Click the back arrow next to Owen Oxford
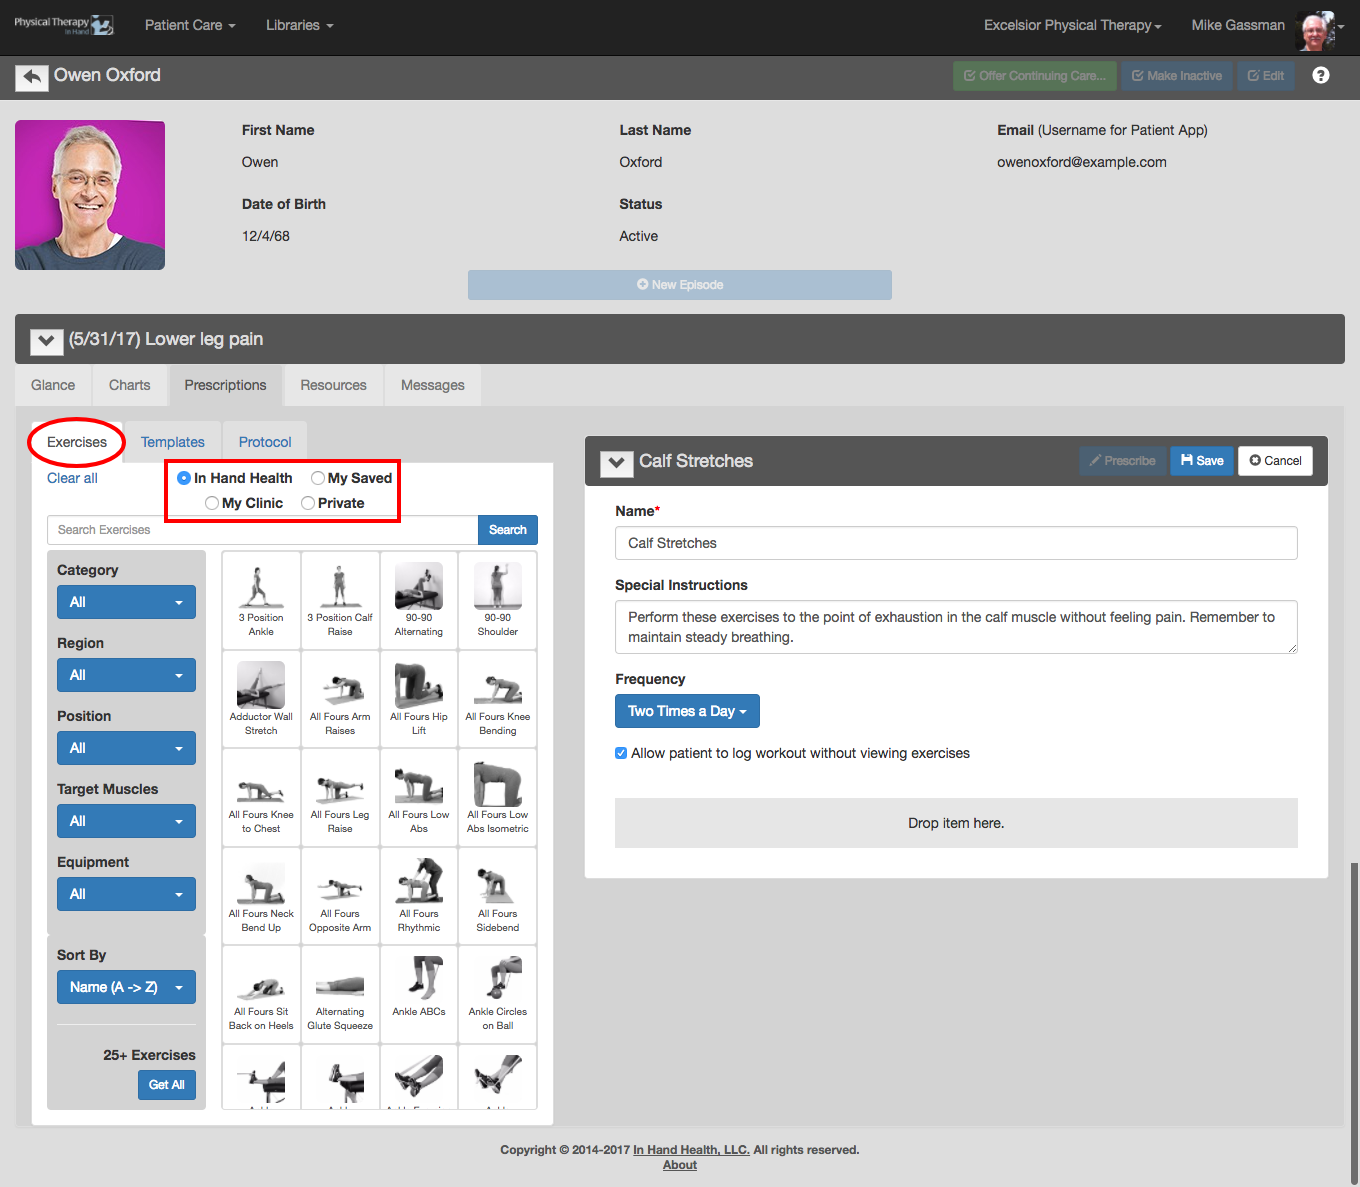This screenshot has height=1187, width=1360. pyautogui.click(x=32, y=77)
